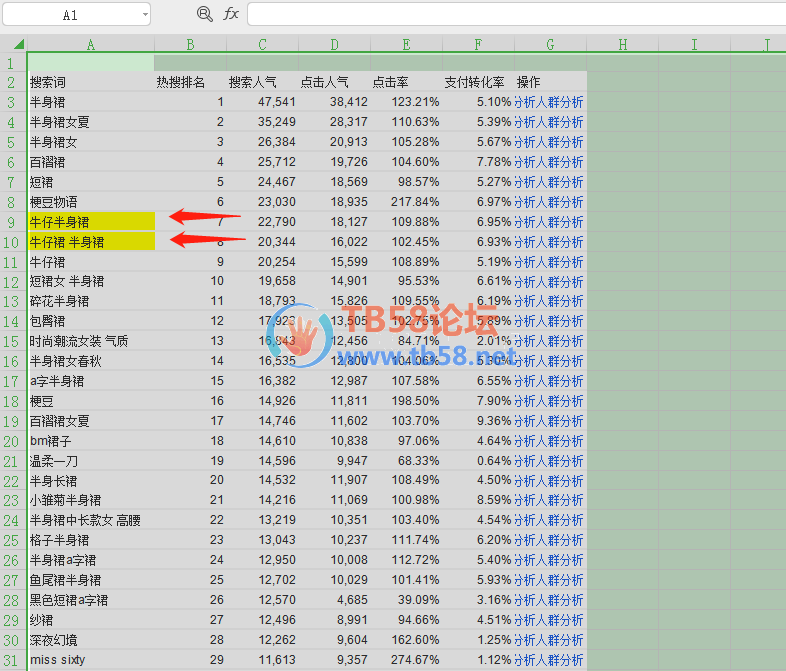
Task: Select column G header
Action: point(550,44)
